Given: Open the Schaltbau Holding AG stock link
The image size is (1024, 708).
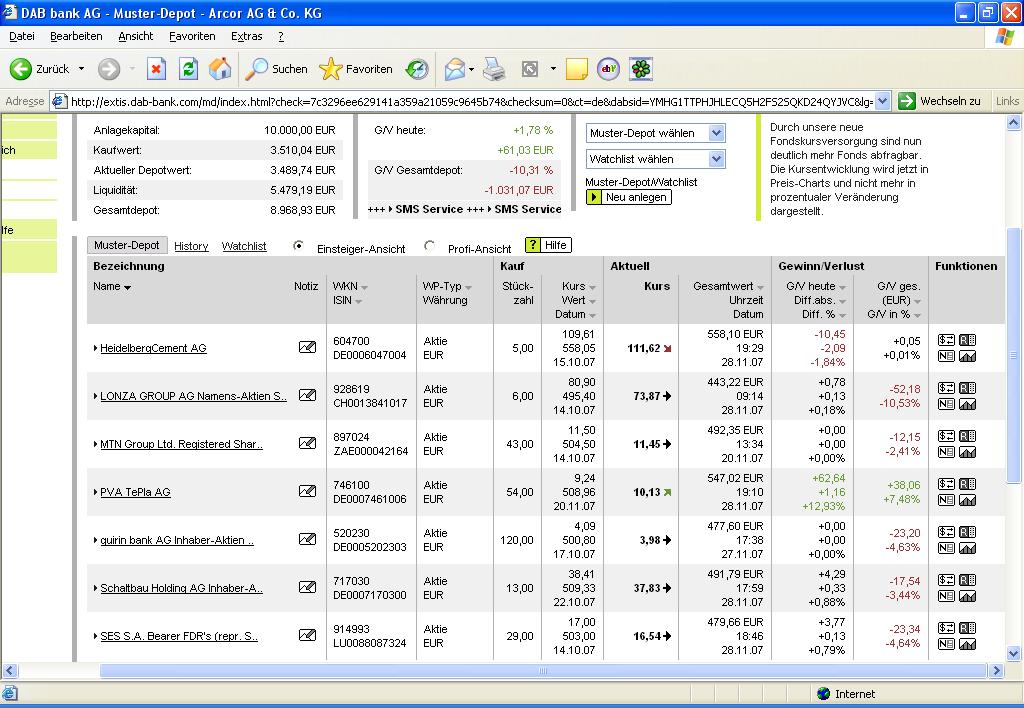Looking at the screenshot, I should pos(181,588).
